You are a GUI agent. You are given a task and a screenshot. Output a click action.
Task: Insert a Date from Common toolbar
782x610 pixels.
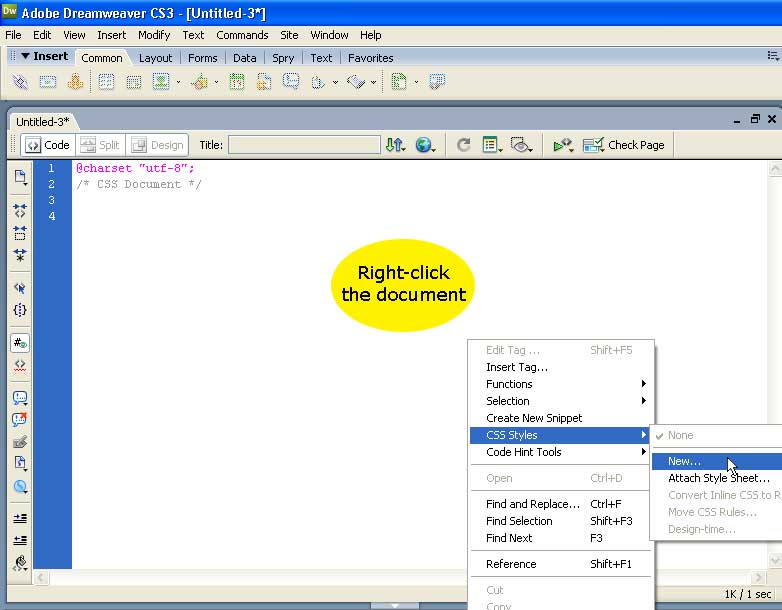pyautogui.click(x=237, y=81)
